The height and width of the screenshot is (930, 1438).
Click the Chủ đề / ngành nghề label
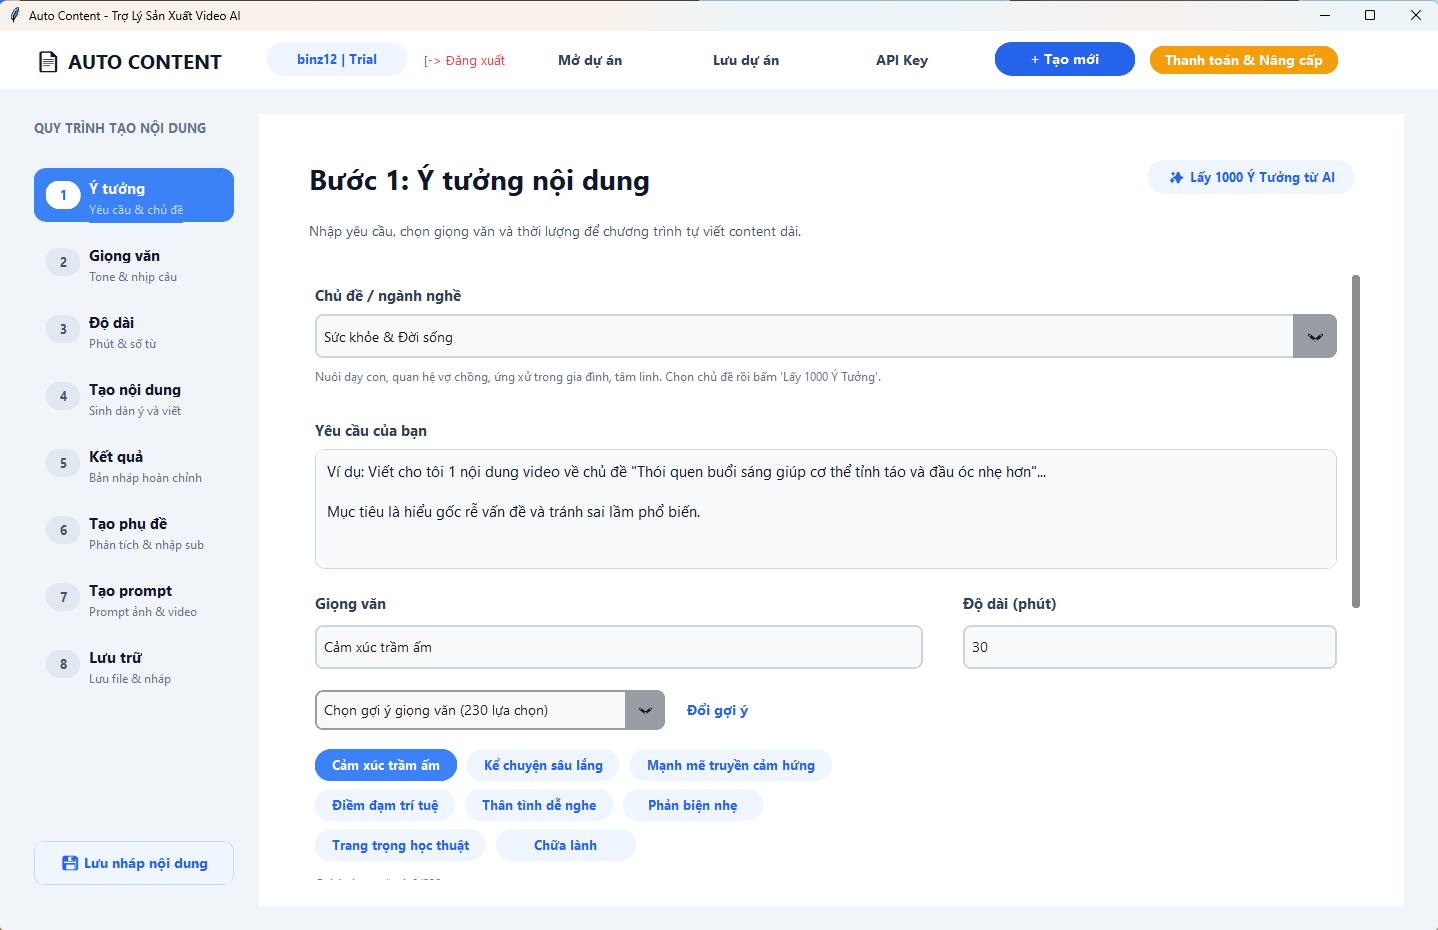point(388,296)
